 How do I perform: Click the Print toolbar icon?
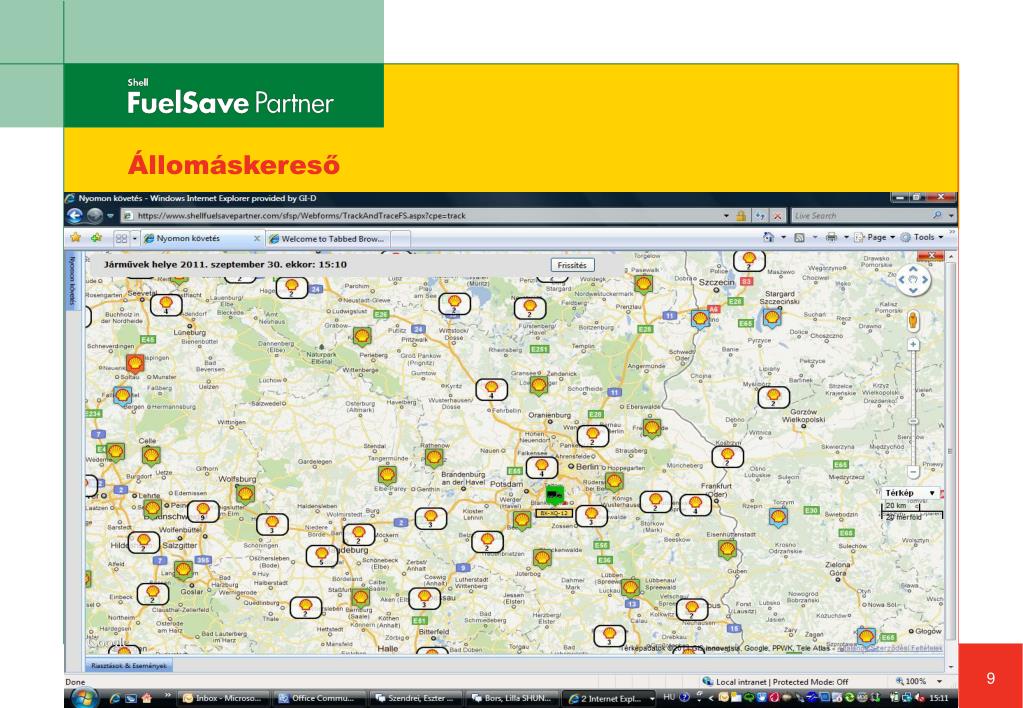831,238
